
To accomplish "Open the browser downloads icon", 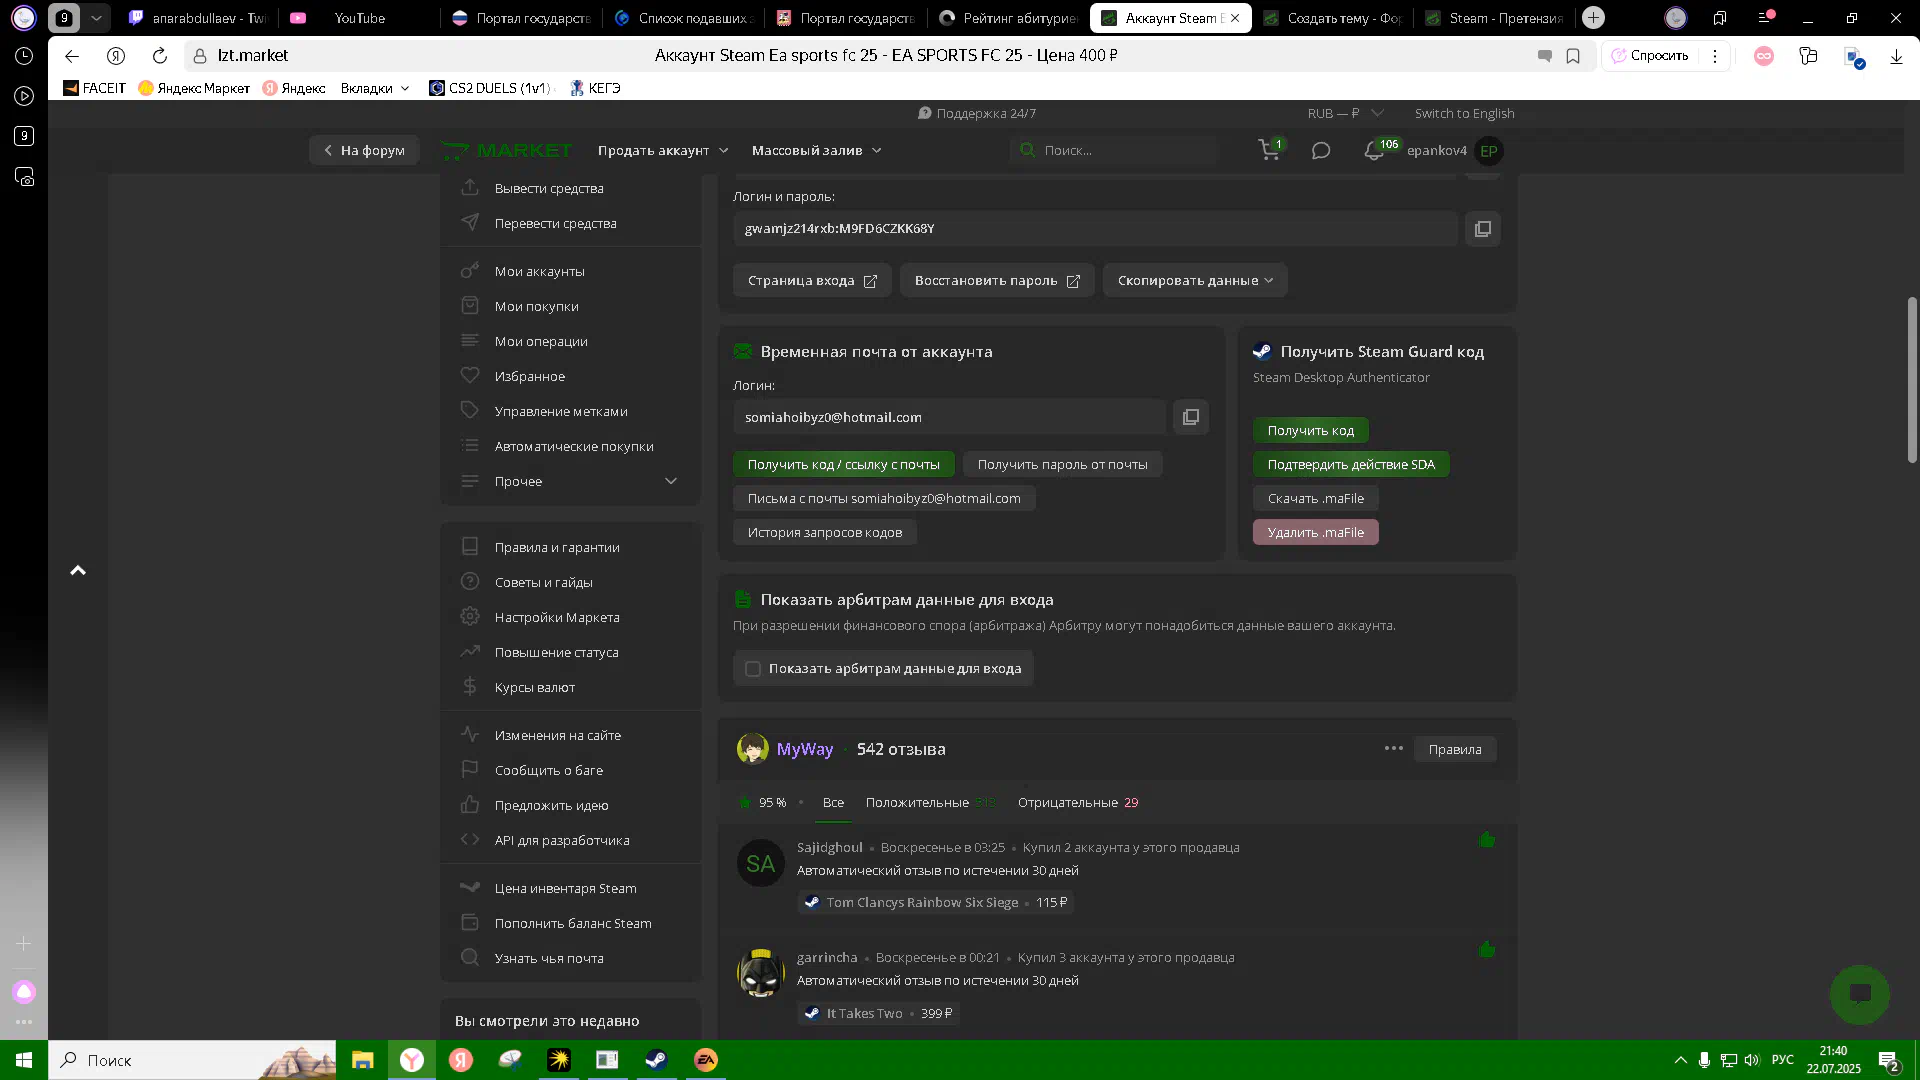I will [x=1896, y=56].
